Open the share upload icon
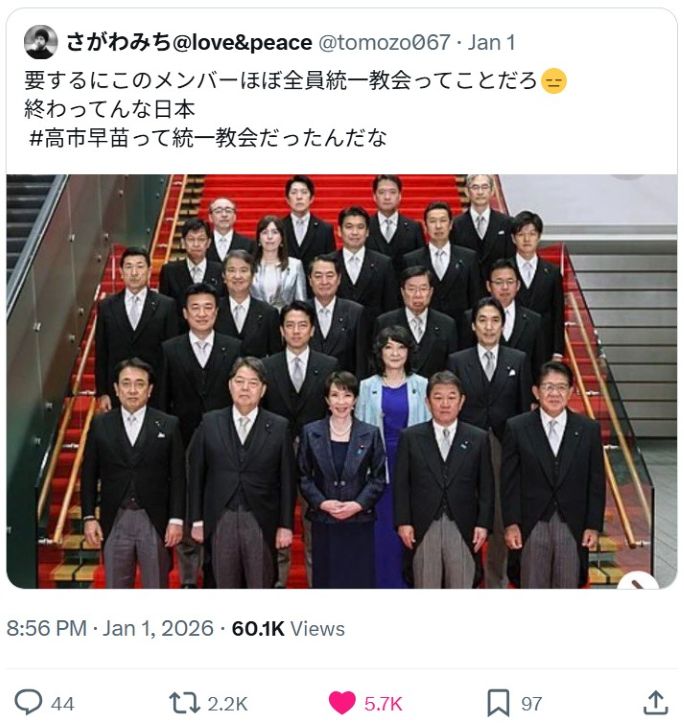Image resolution: width=684 pixels, height=726 pixels. (655, 702)
